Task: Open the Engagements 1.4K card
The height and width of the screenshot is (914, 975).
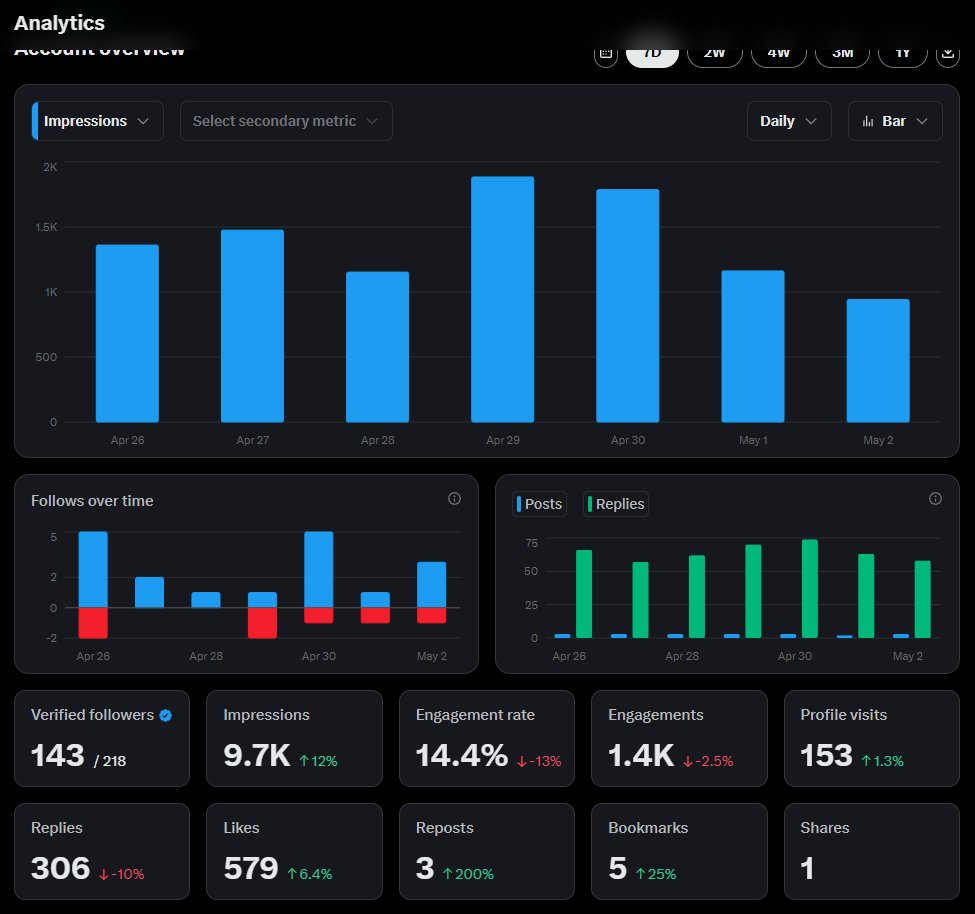Action: click(x=679, y=739)
